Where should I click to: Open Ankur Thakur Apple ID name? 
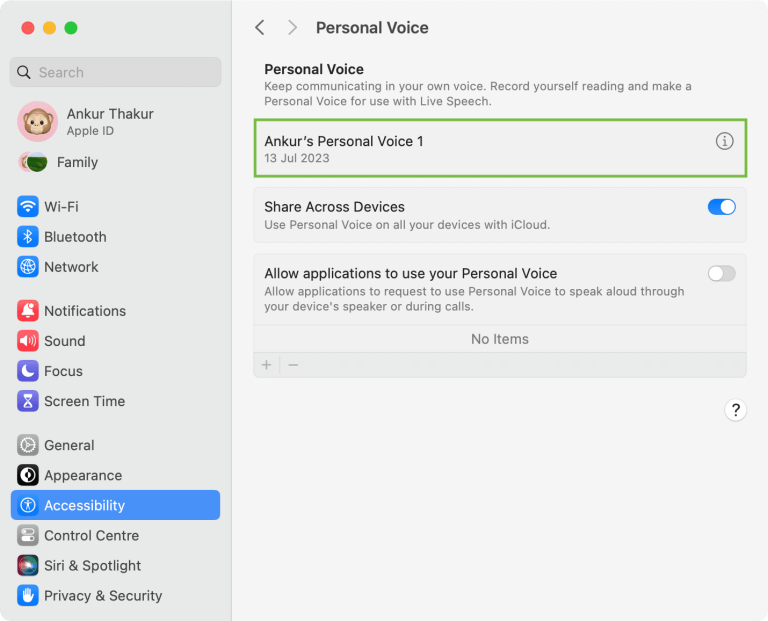point(110,114)
